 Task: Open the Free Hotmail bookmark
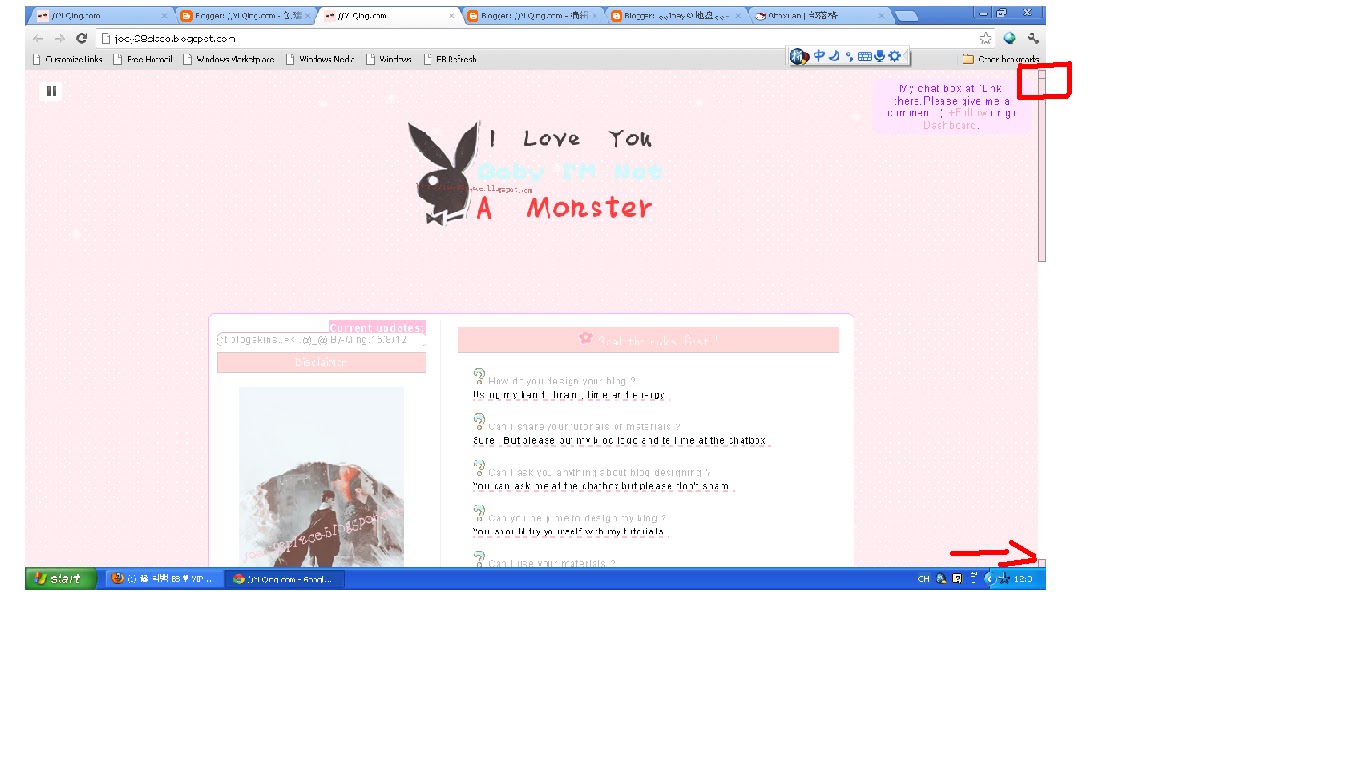tap(143, 59)
